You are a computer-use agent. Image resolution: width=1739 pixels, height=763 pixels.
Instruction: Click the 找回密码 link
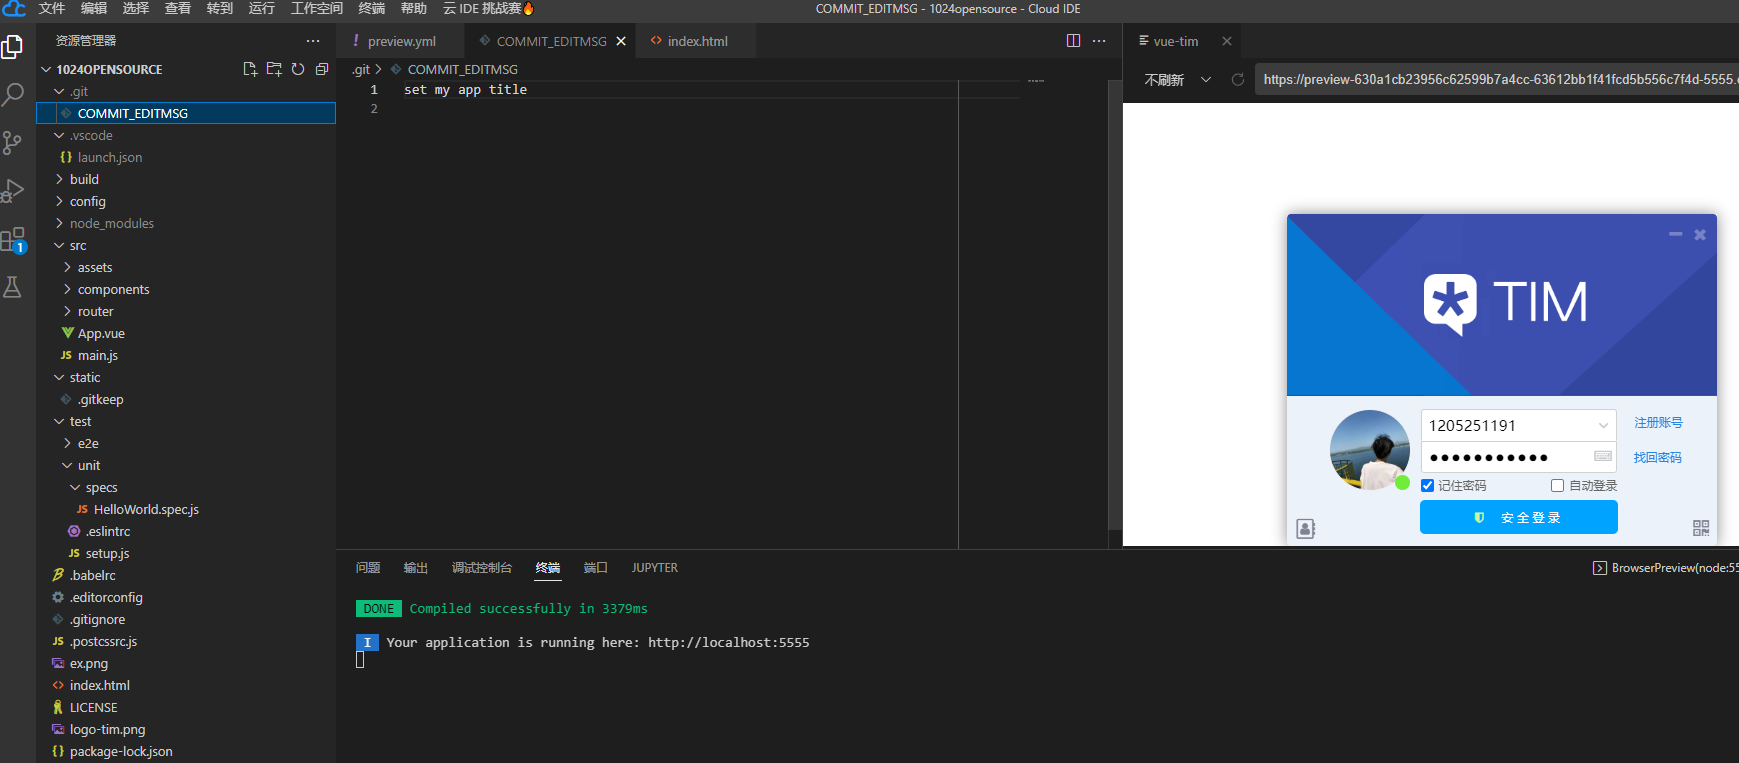tap(1658, 457)
